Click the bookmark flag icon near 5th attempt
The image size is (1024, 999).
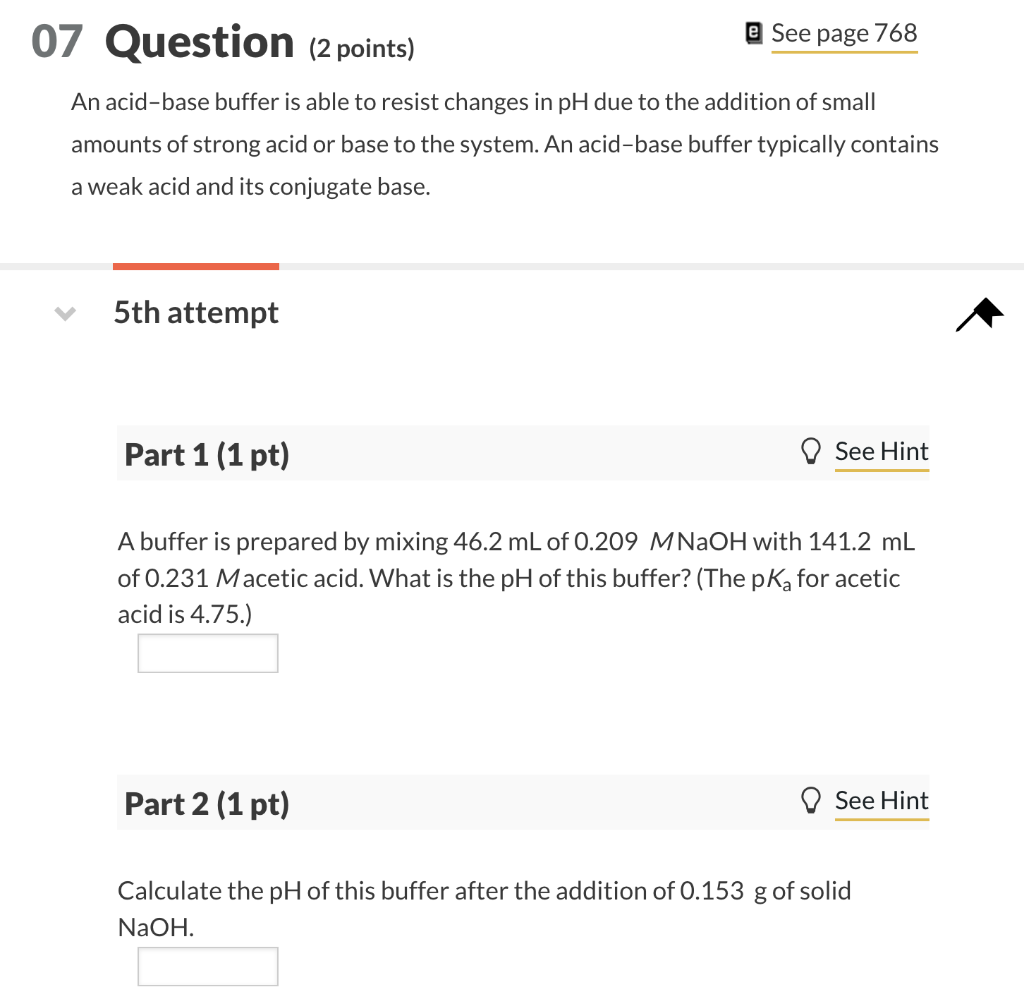coord(979,315)
